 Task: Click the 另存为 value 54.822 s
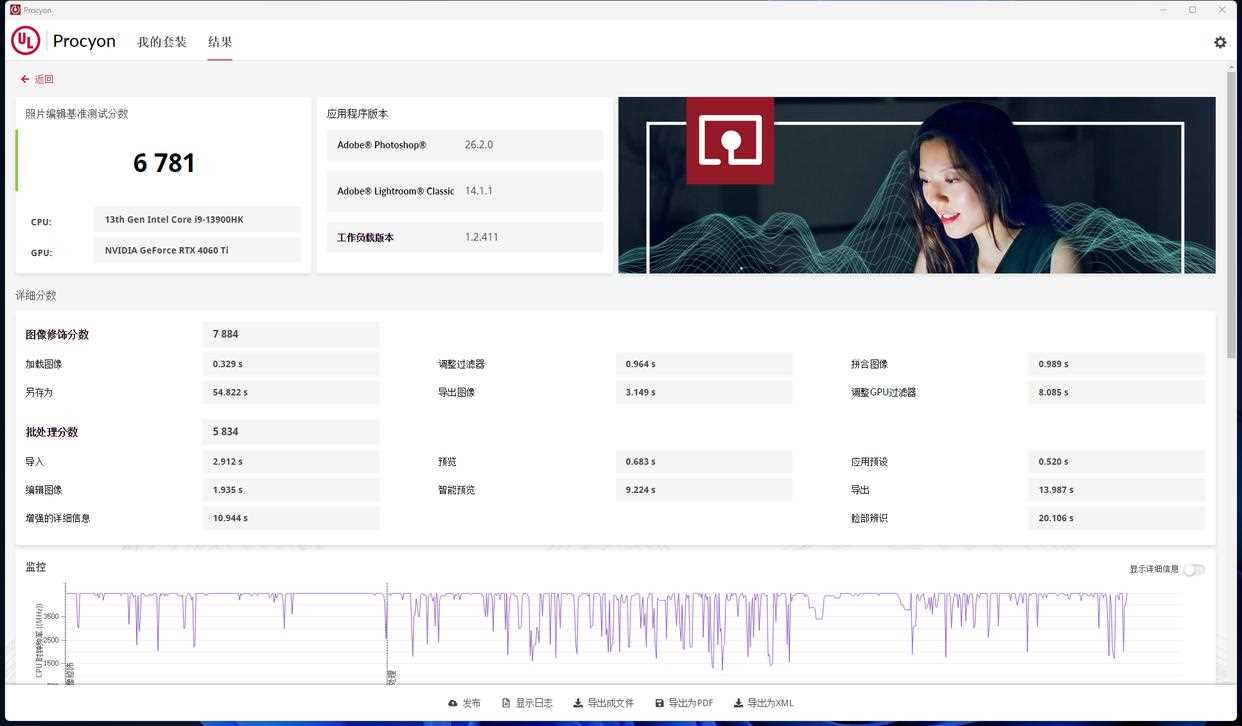tap(291, 392)
